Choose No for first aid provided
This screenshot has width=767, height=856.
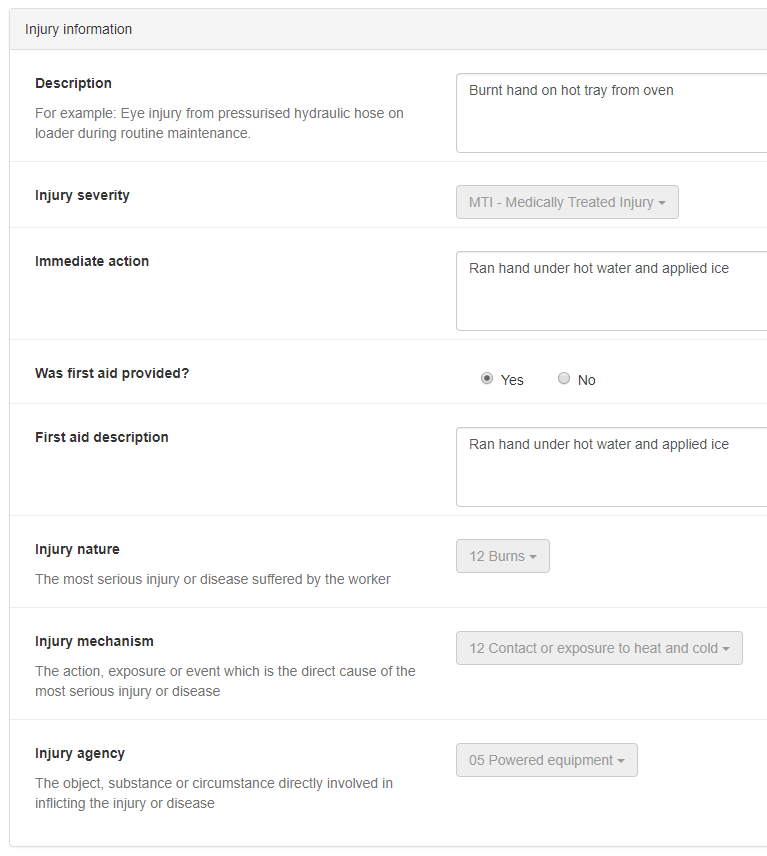click(564, 379)
